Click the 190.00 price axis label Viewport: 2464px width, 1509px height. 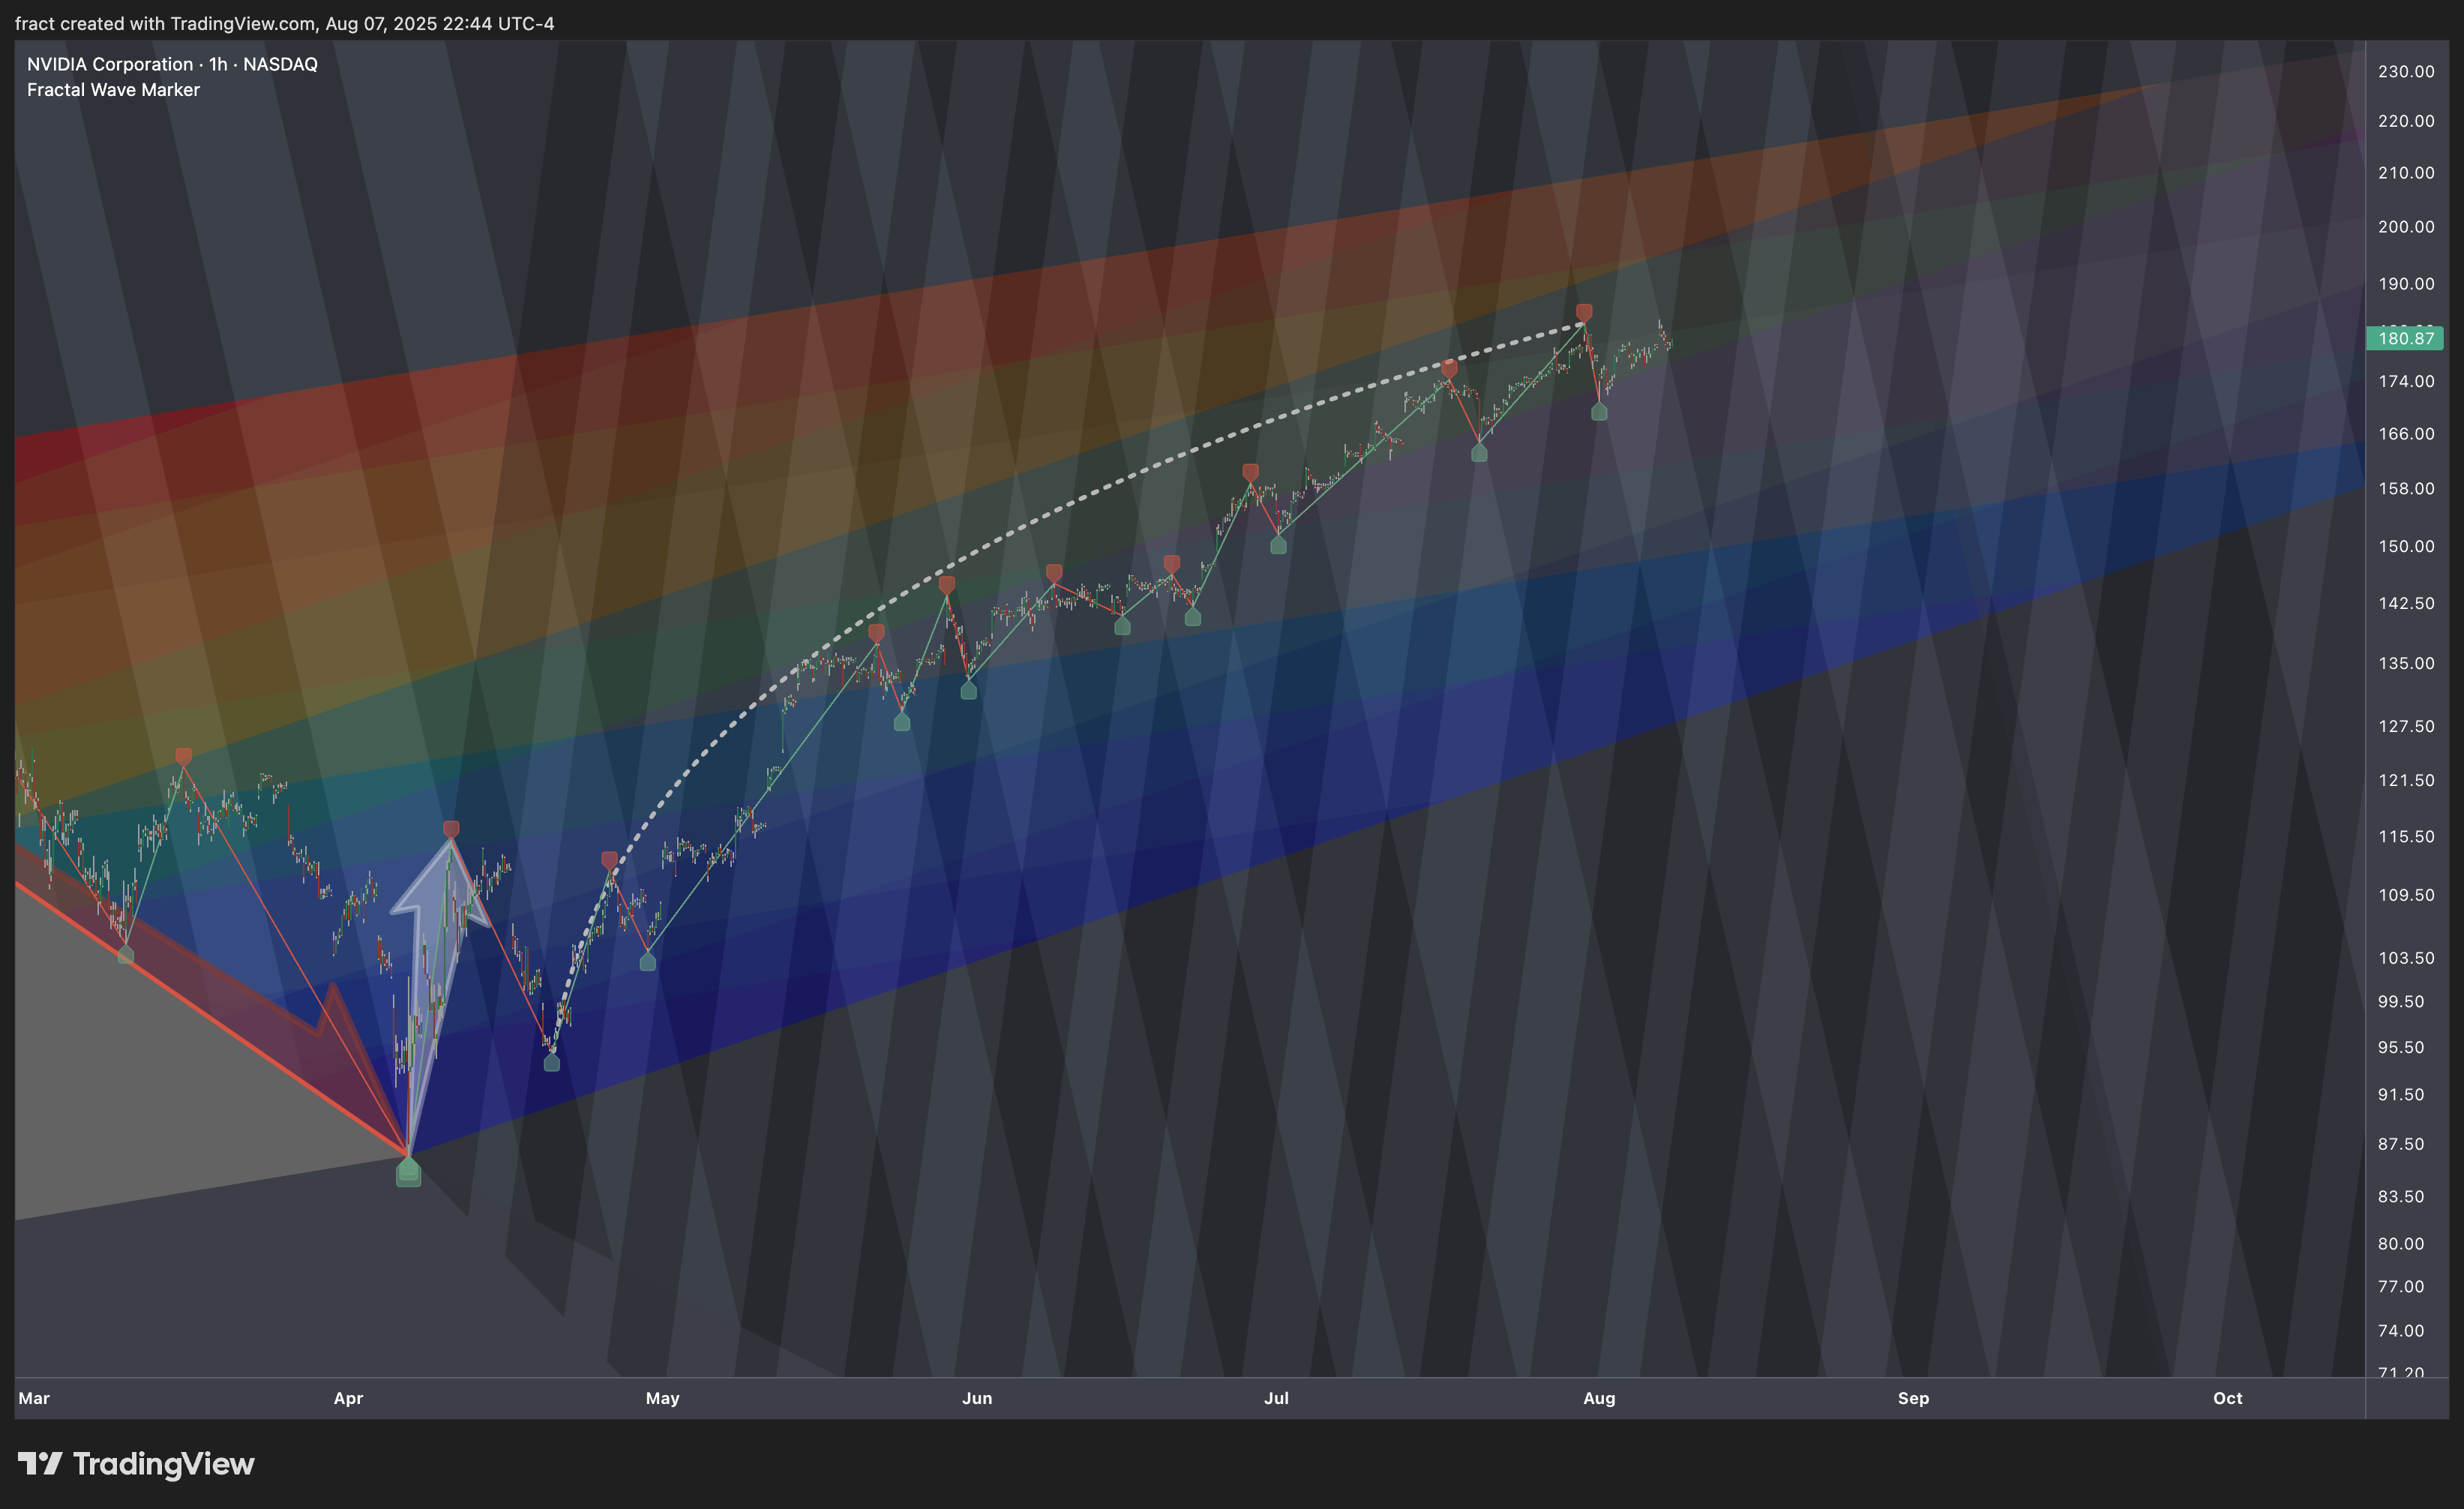[2406, 284]
